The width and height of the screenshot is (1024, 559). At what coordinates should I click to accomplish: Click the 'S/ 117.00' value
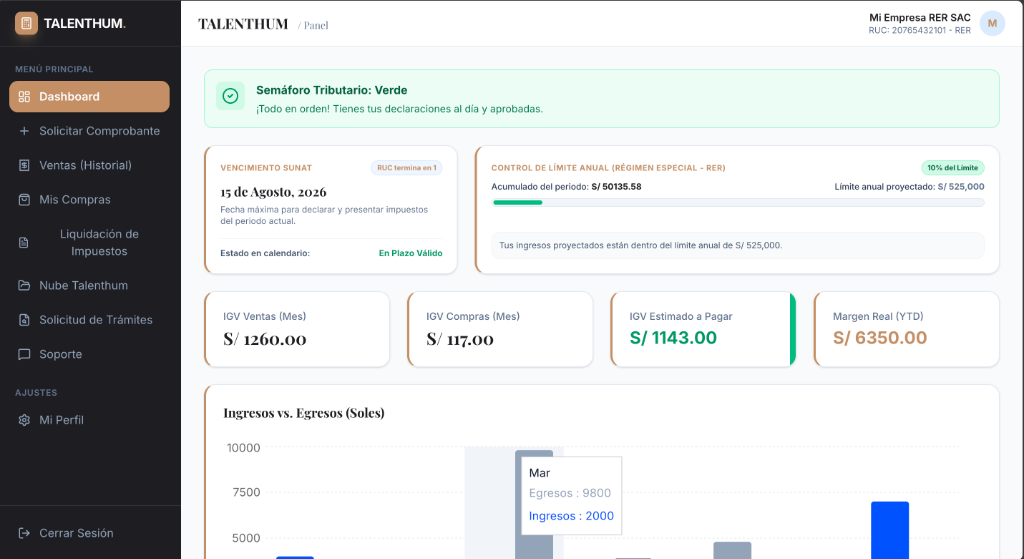460,339
